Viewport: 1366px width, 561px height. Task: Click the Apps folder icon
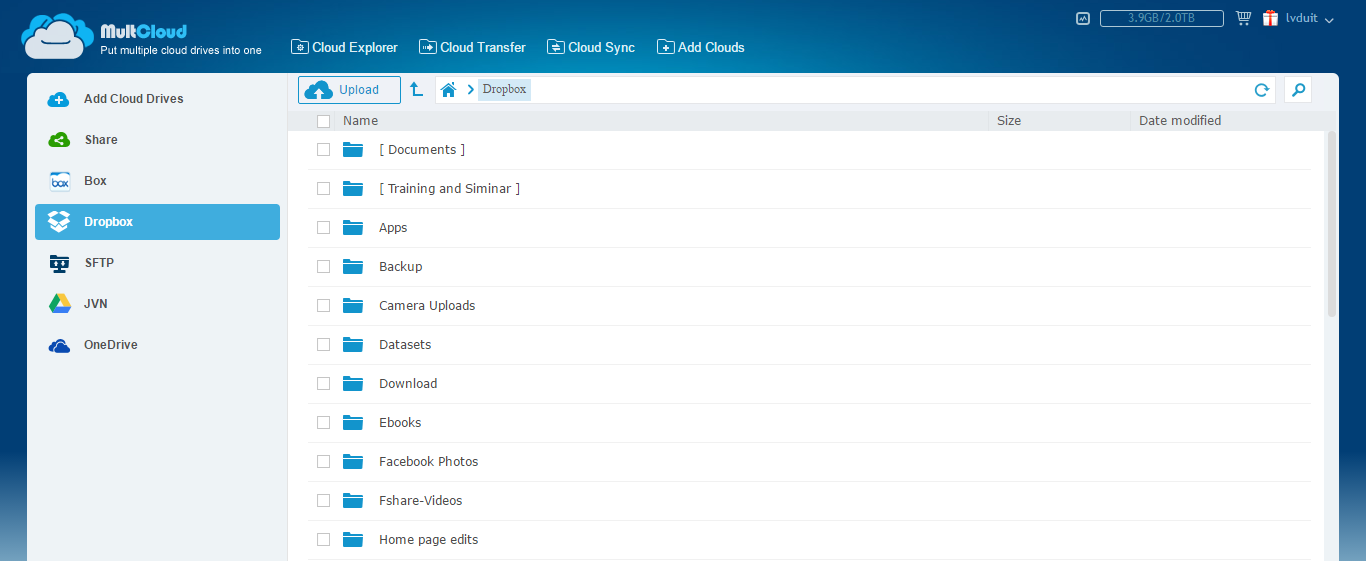353,227
